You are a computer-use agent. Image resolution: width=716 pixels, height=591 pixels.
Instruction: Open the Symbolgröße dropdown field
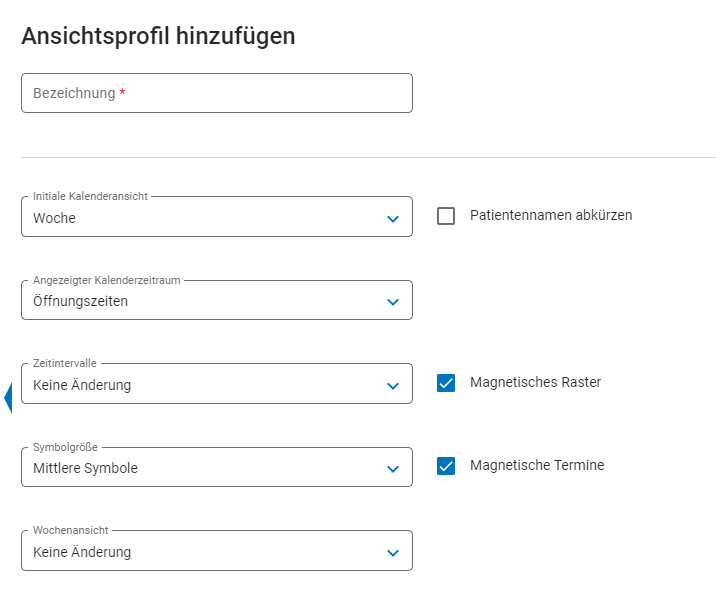point(200,468)
